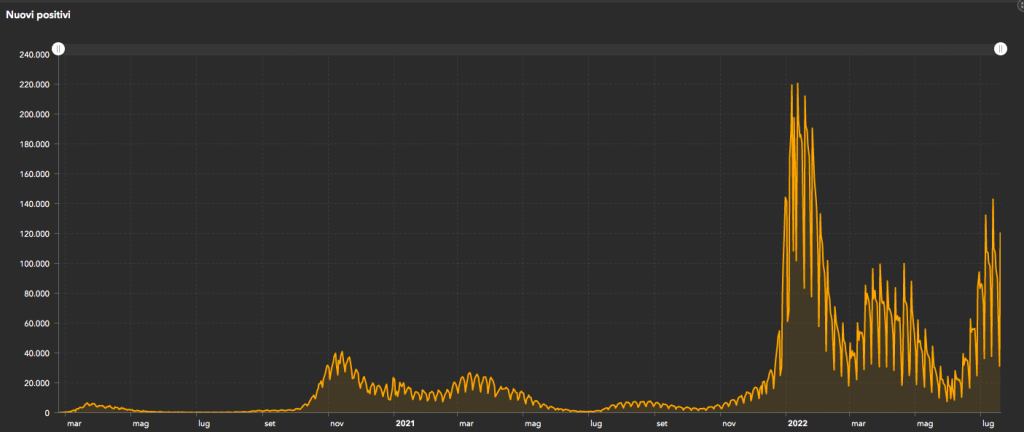Click the first "mar" label on the x-axis
This screenshot has height=432, width=1024.
(73, 423)
